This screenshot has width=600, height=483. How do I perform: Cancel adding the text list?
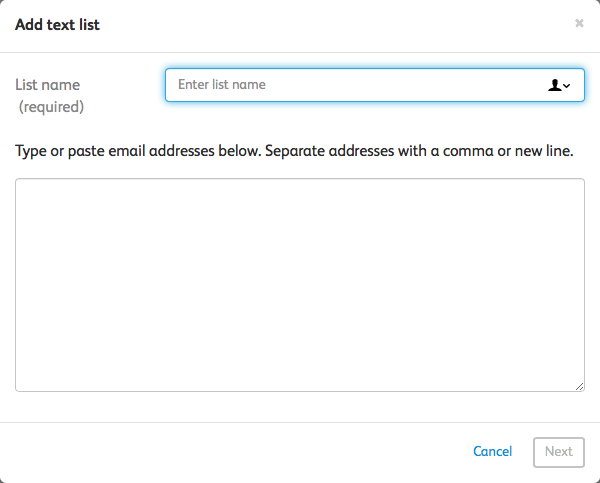tap(492, 451)
